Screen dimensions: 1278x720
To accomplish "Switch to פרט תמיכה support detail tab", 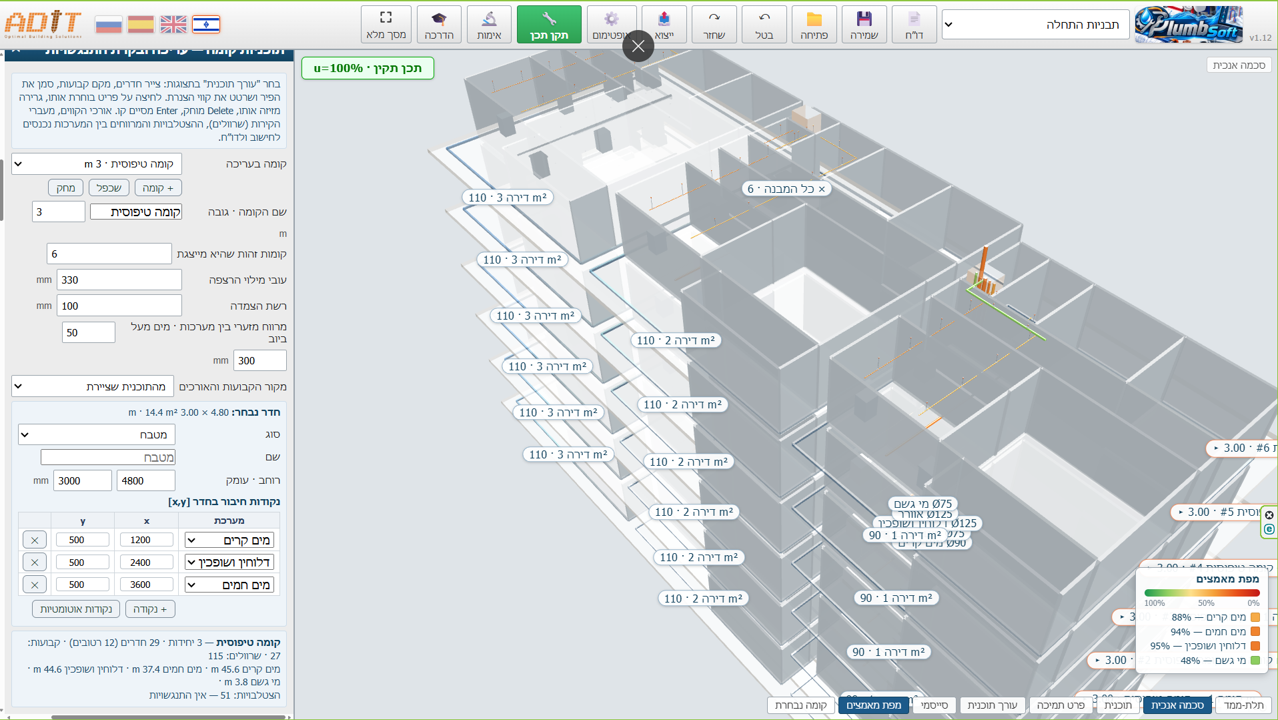I will tap(1061, 705).
